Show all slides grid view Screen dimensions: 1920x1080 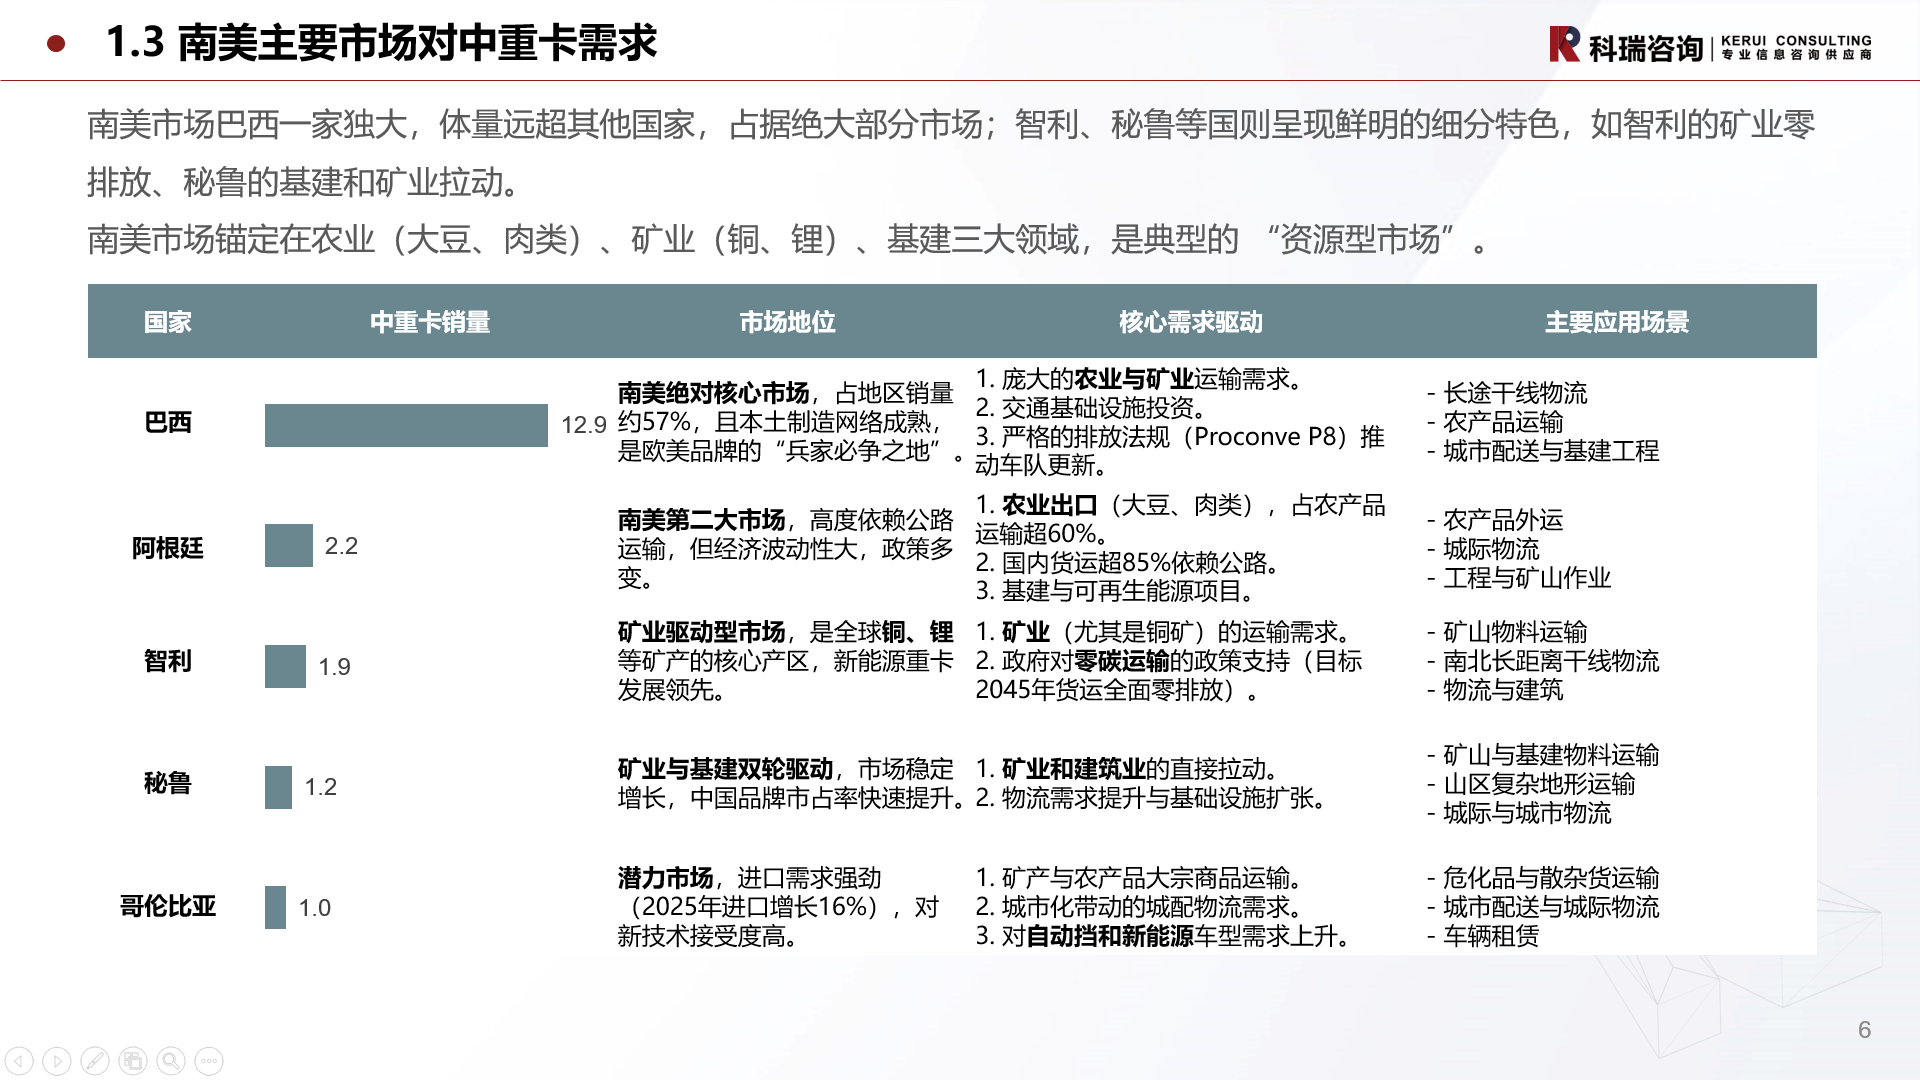point(133,1061)
